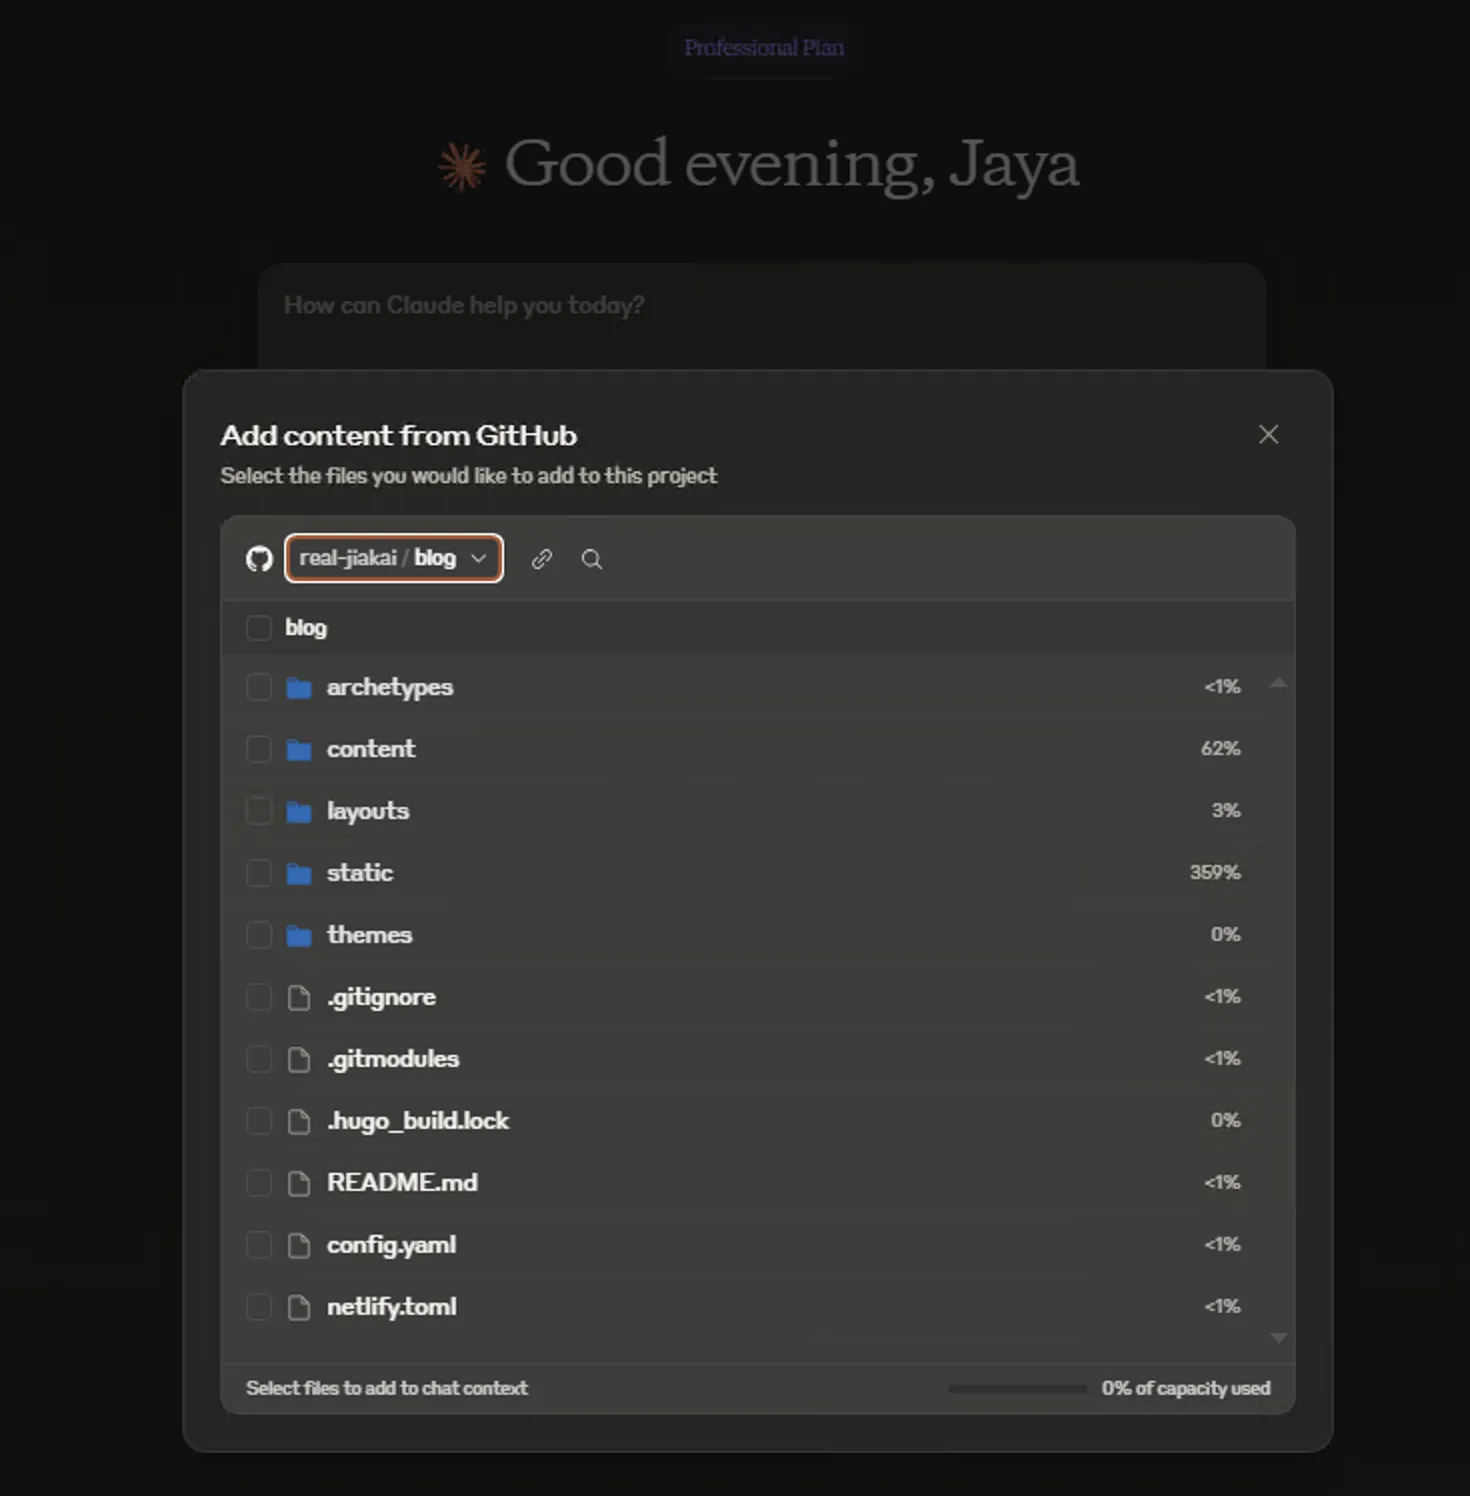This screenshot has height=1496, width=1470.
Task: Select the .gitignore file name
Action: [381, 997]
